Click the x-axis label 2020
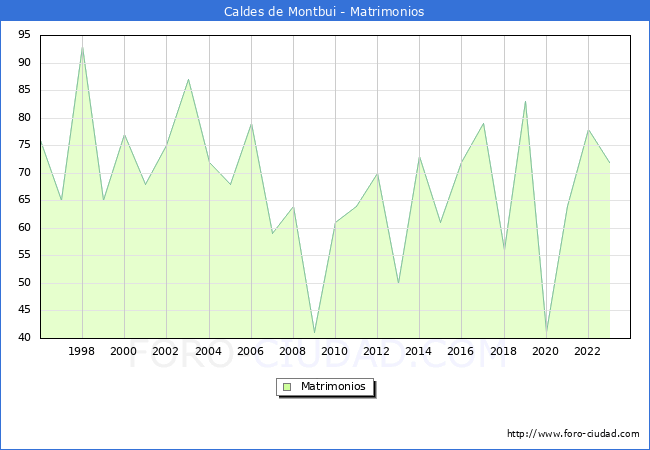Image resolution: width=650 pixels, height=450 pixels. (x=546, y=351)
